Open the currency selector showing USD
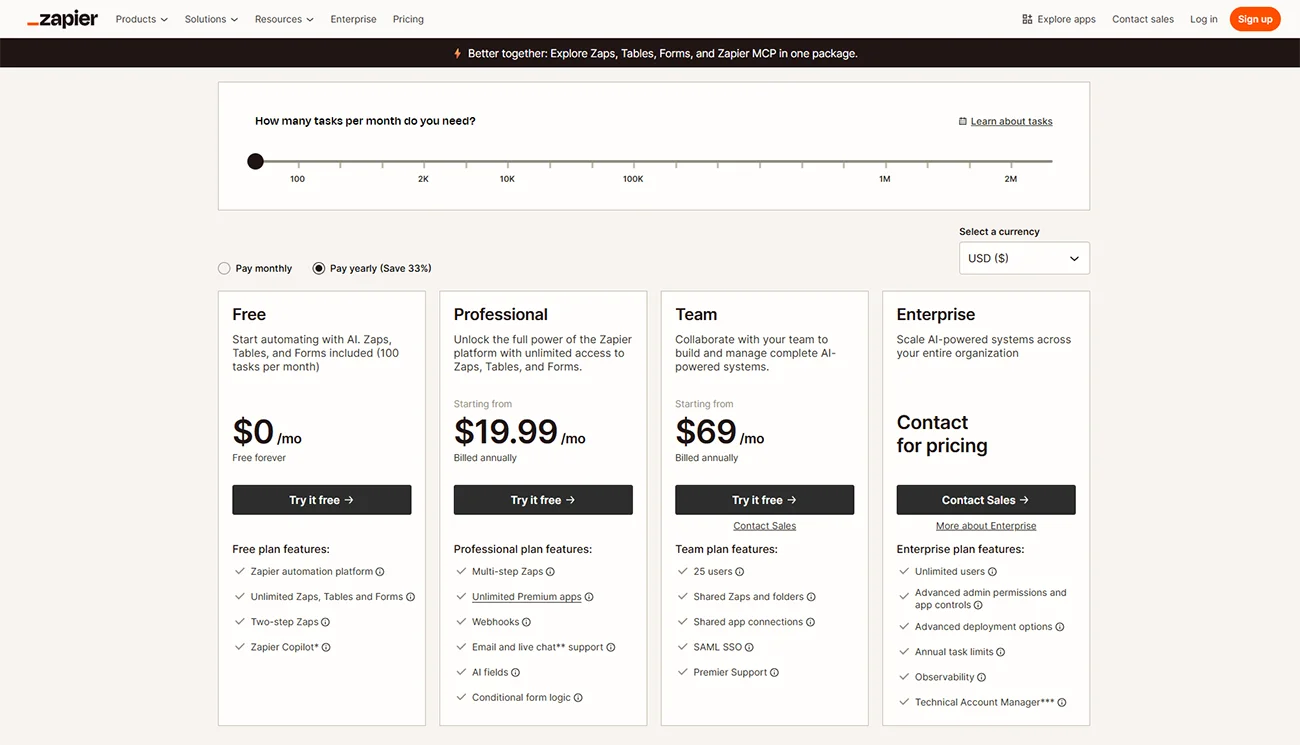The image size is (1300, 745). (1023, 258)
